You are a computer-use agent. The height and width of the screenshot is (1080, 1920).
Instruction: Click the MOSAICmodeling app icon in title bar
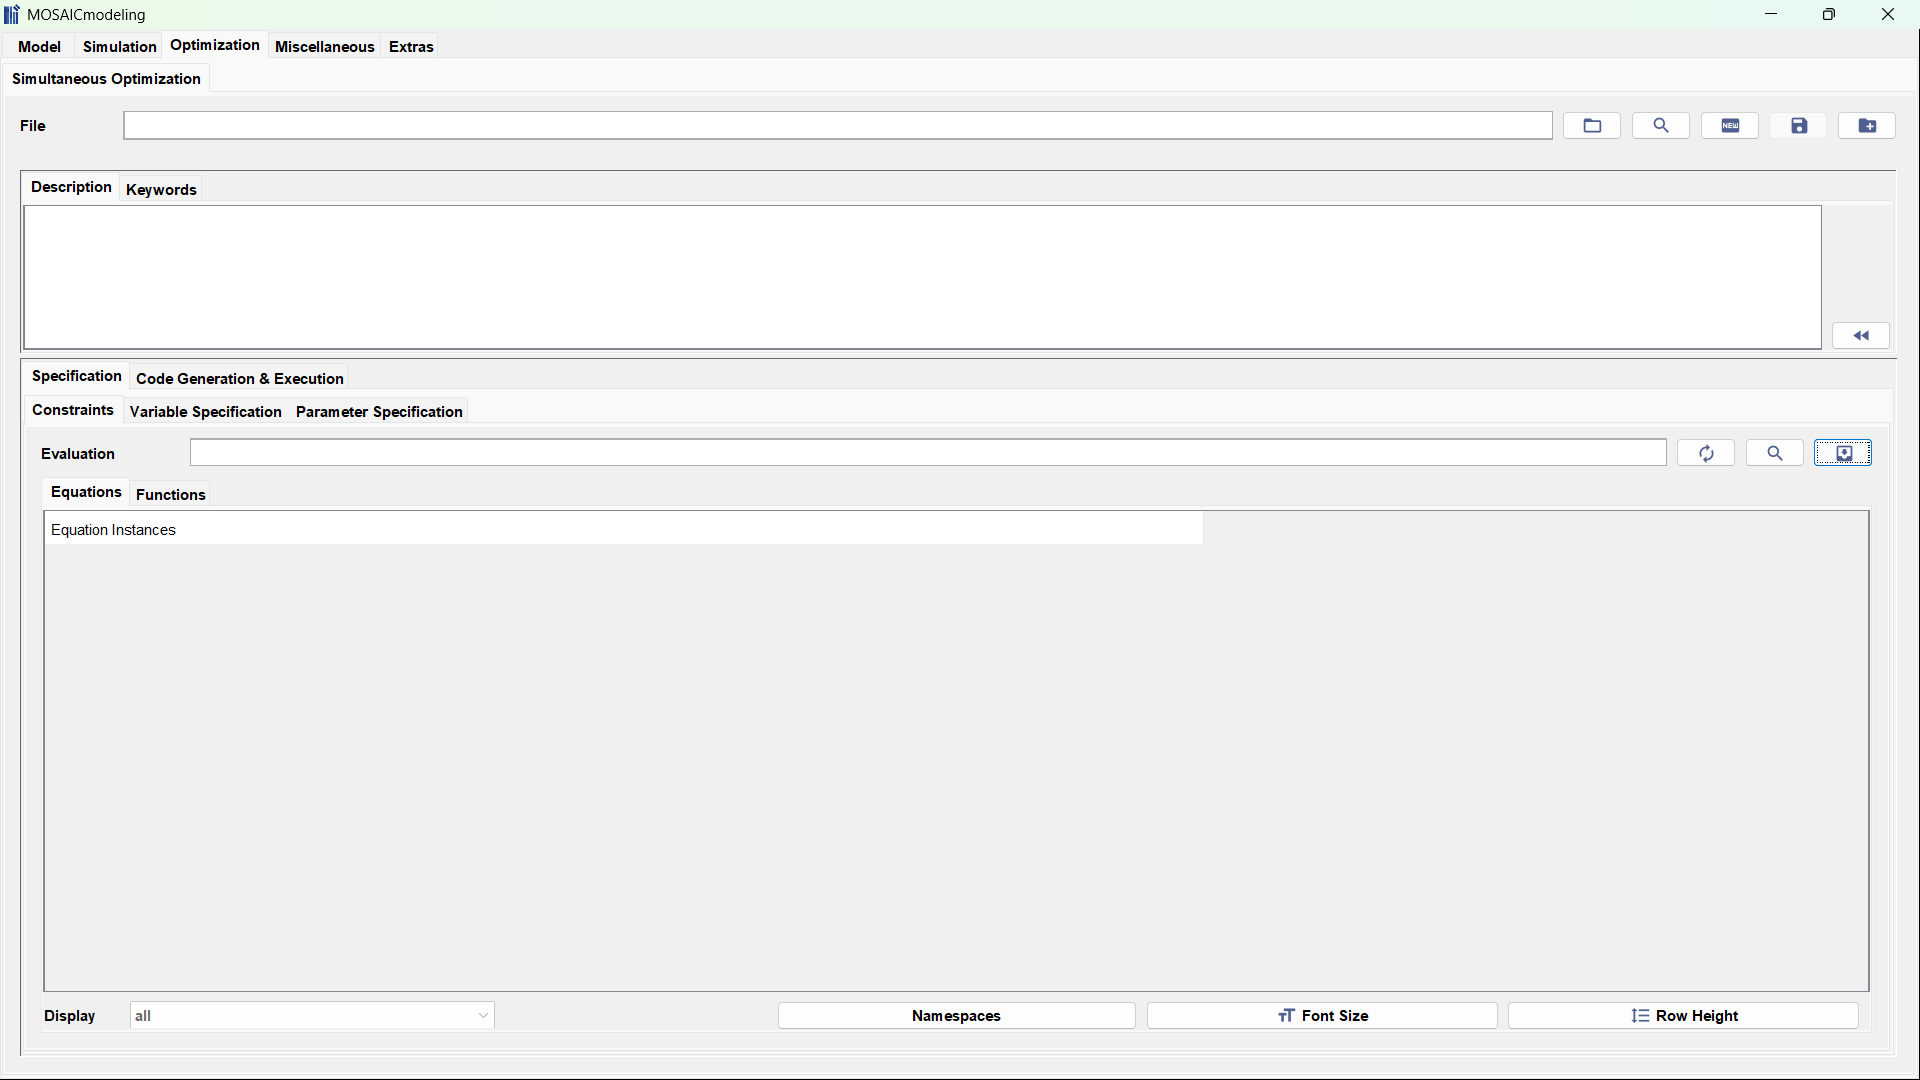point(12,14)
